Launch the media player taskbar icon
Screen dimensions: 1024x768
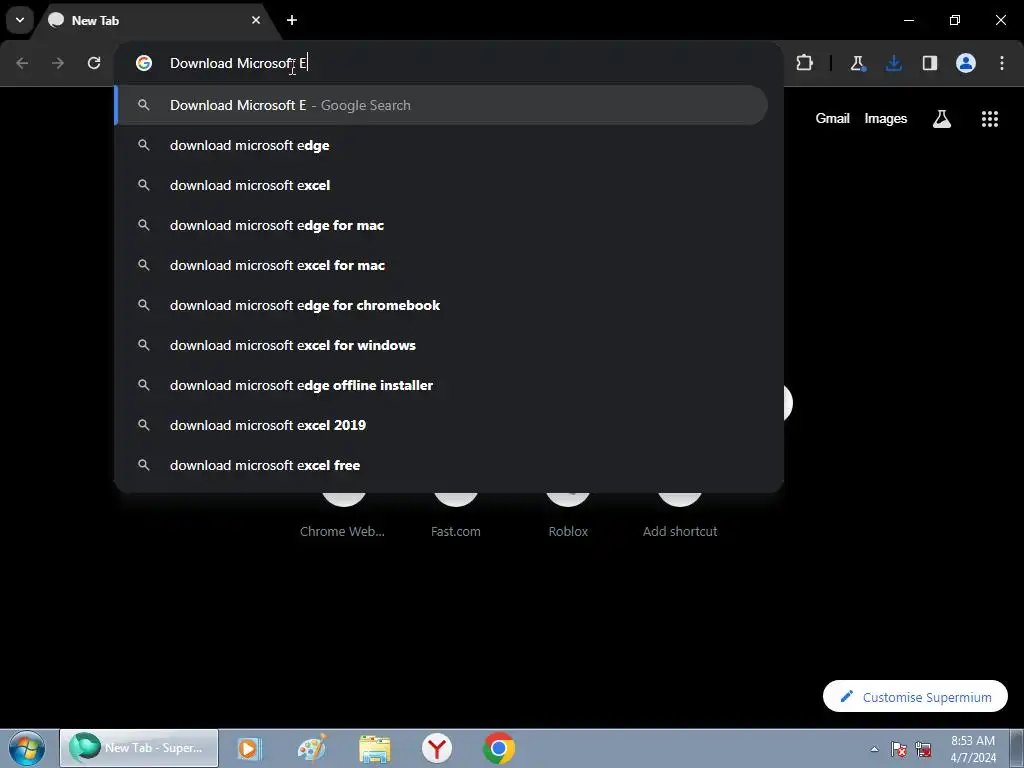point(249,748)
